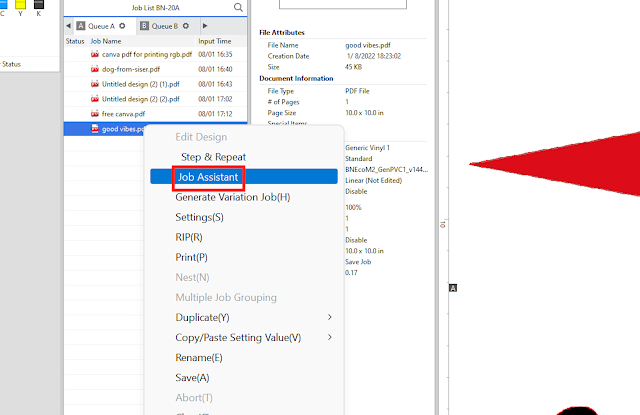640x415 pixels.
Task: Click the creation date 1/8/2022 18:23:02
Action: [x=374, y=56]
